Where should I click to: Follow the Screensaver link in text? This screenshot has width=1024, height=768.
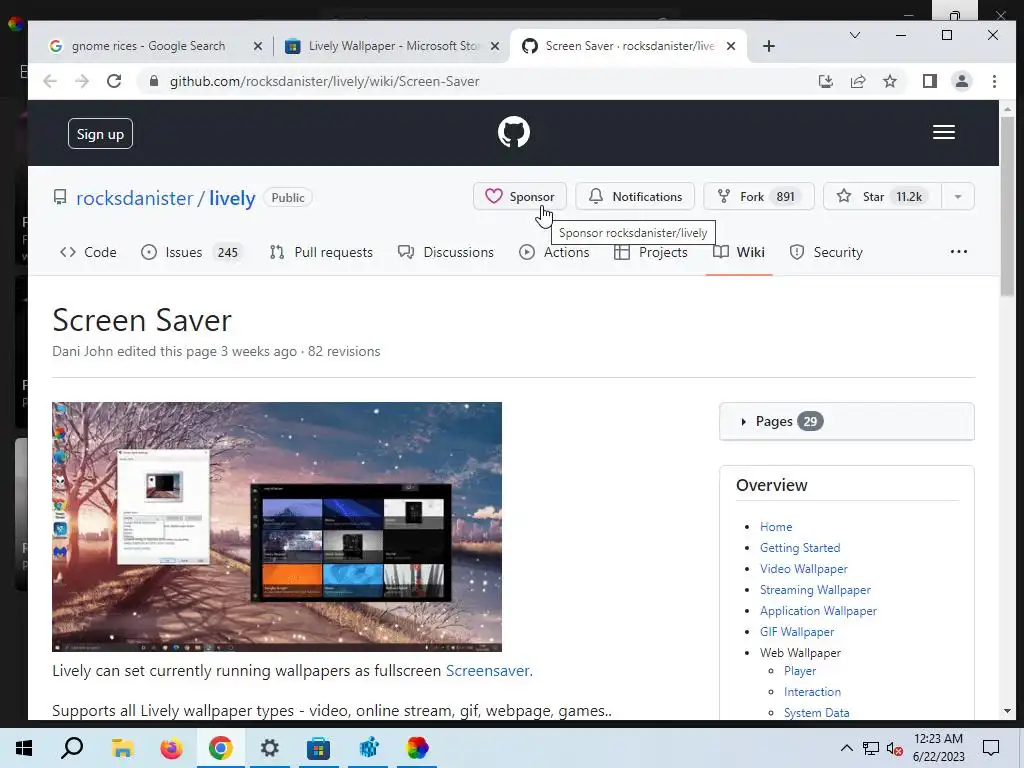pyautogui.click(x=487, y=671)
